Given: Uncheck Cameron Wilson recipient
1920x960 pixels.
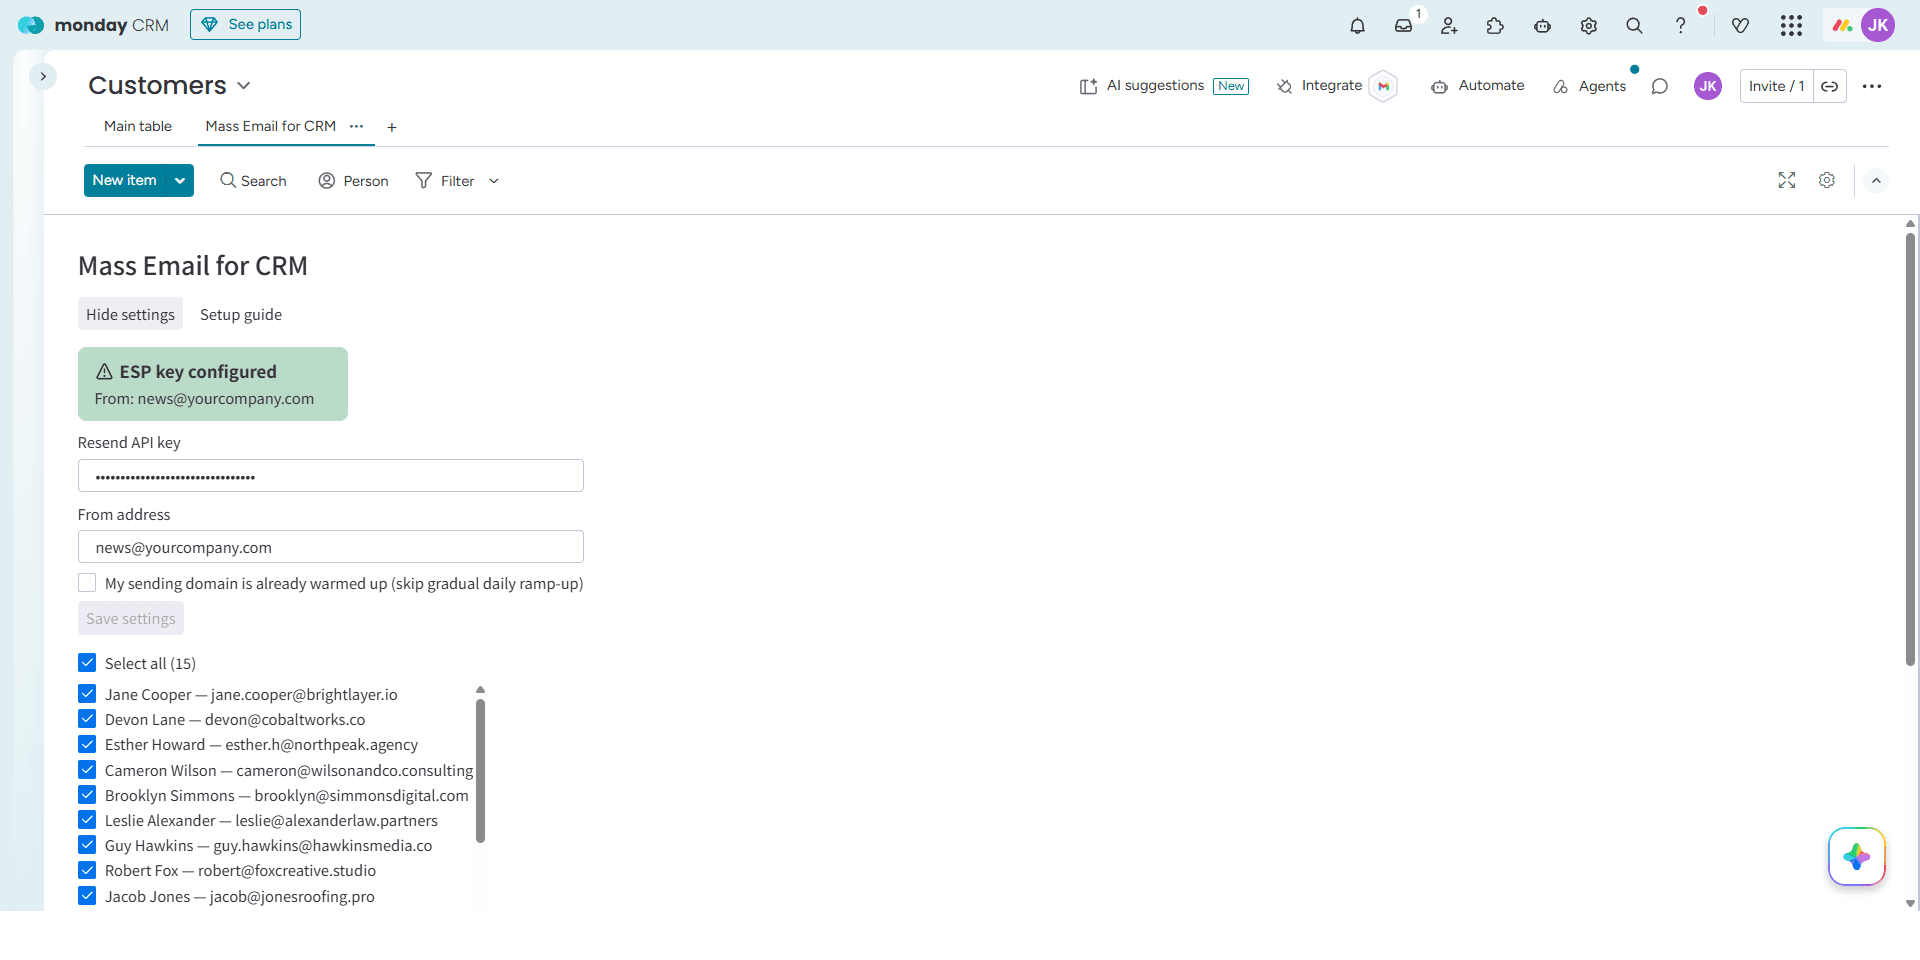Looking at the screenshot, I should pos(87,769).
